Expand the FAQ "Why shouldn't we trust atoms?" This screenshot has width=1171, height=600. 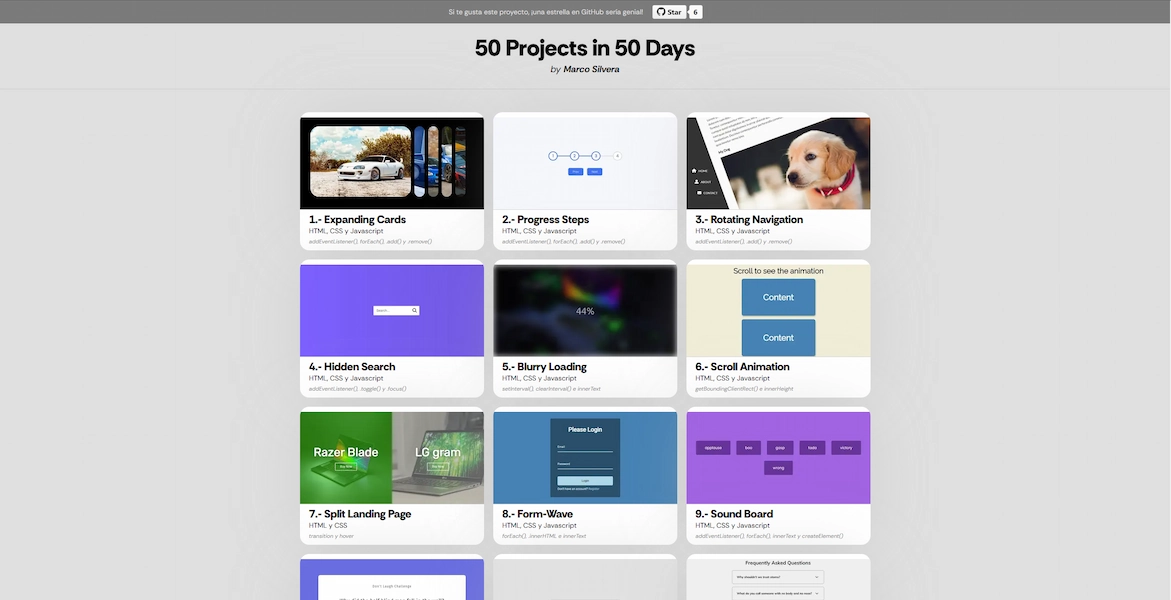[x=778, y=577]
